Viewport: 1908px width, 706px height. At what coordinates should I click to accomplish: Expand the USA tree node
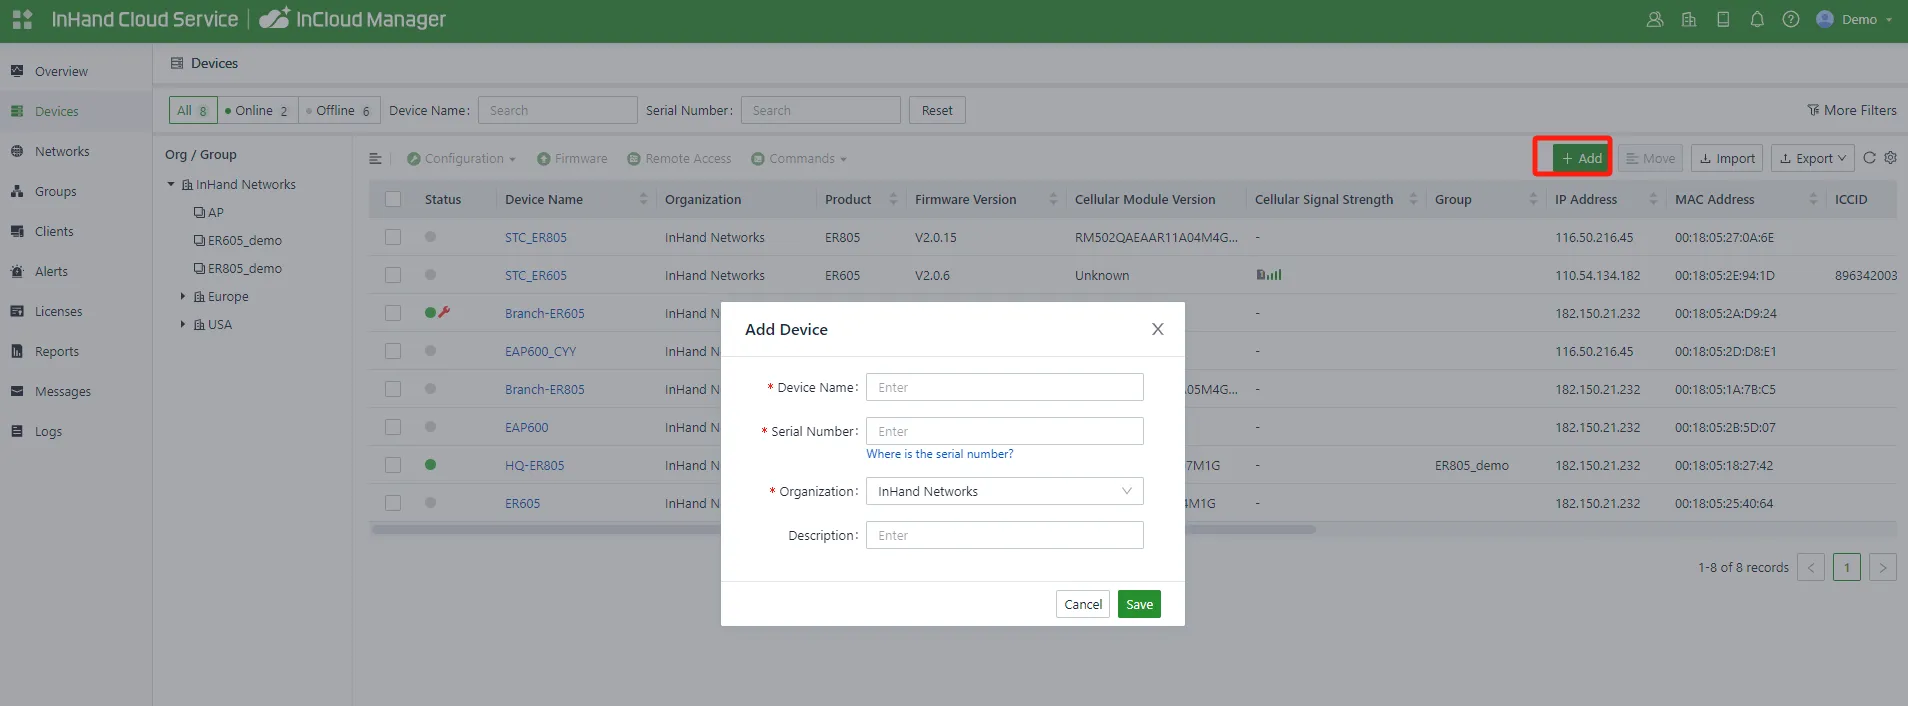pos(183,324)
